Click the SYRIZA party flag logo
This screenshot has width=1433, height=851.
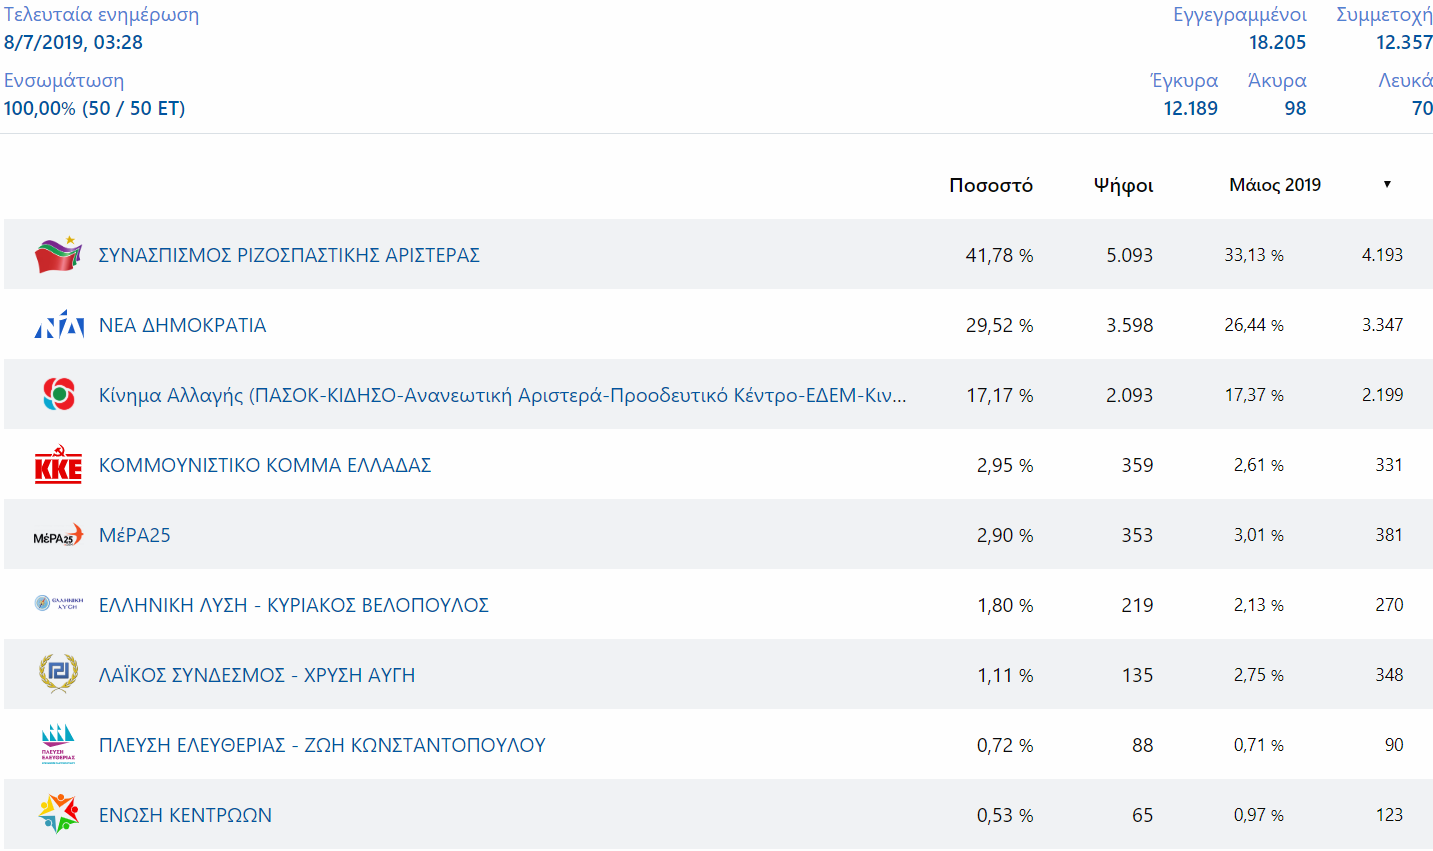[x=58, y=255]
